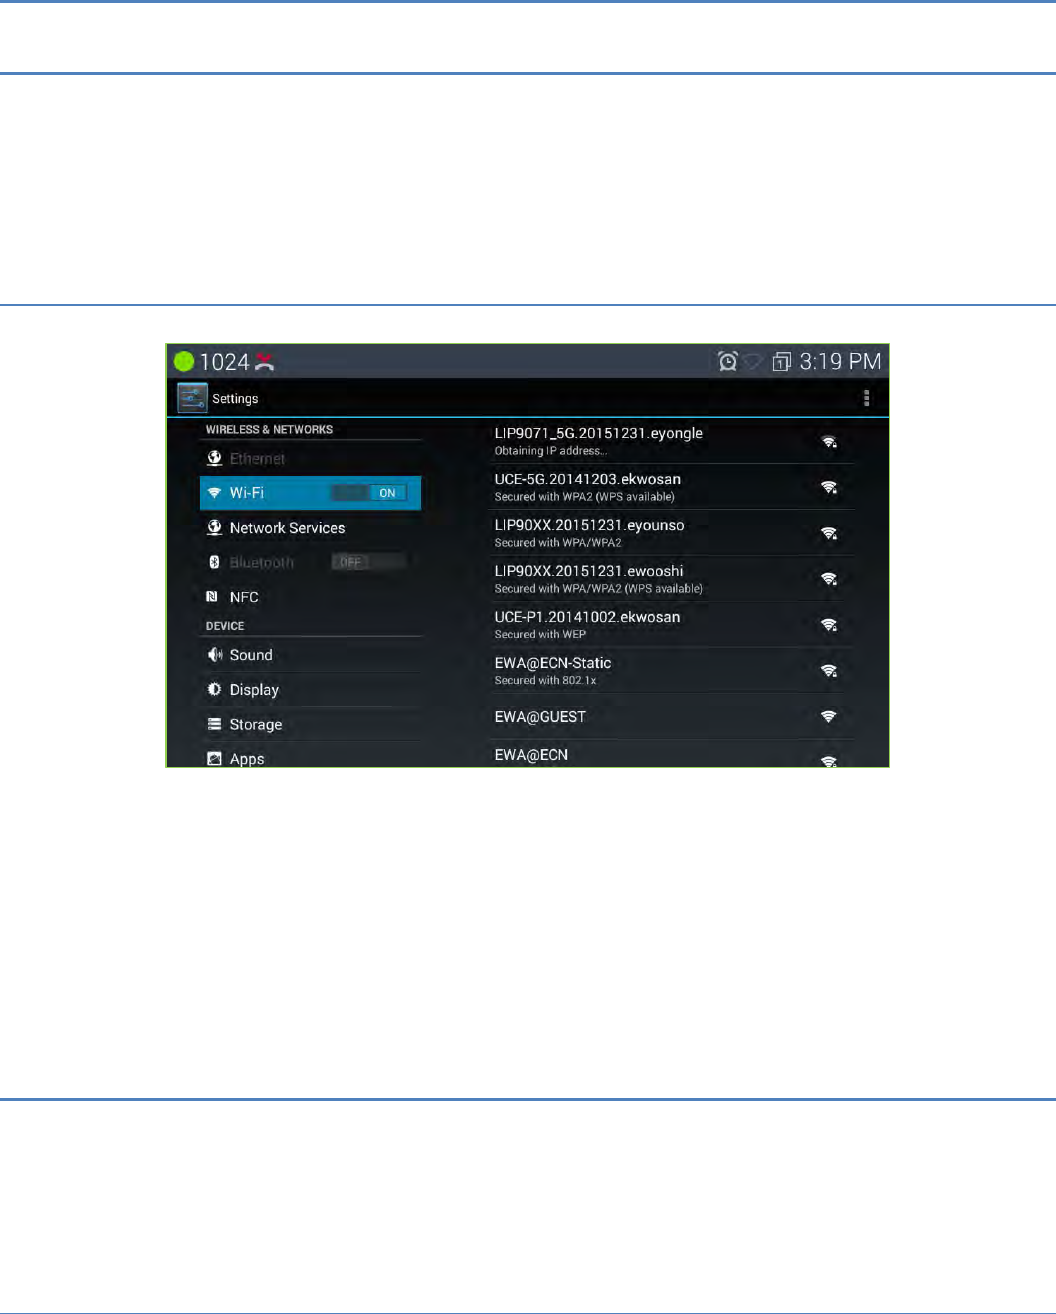Select UCE-5G.20141203.ekwosan network
1056x1314 pixels.
[672, 487]
